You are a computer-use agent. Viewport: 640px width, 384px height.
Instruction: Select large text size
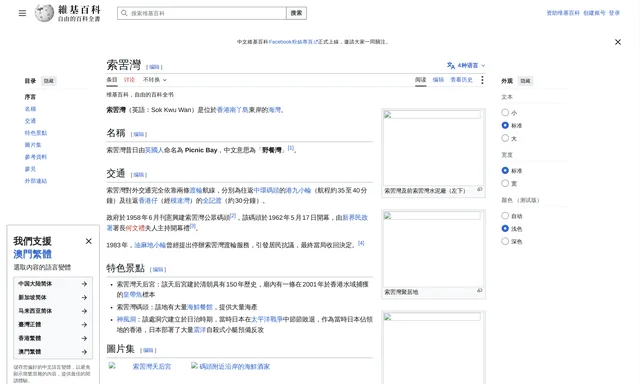[x=505, y=138]
